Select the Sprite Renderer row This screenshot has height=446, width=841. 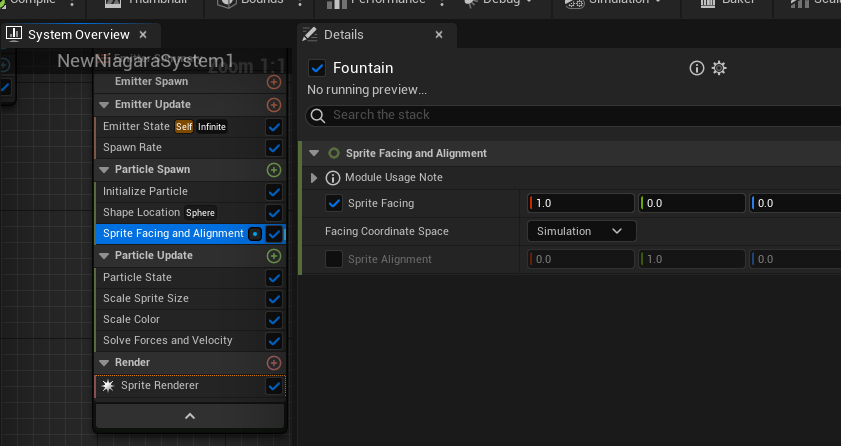[x=190, y=386]
